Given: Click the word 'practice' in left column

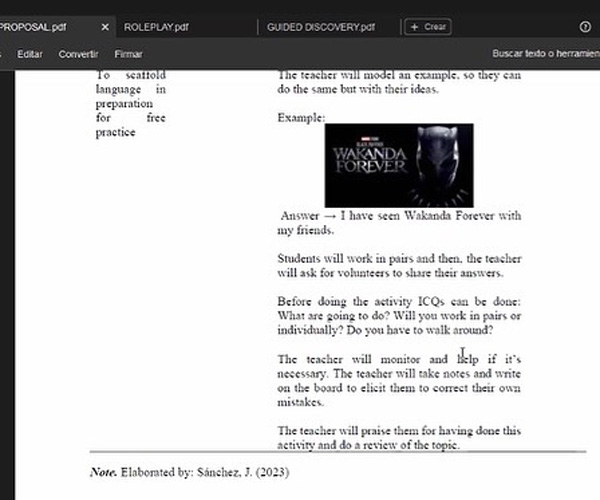Looking at the screenshot, I should [116, 132].
